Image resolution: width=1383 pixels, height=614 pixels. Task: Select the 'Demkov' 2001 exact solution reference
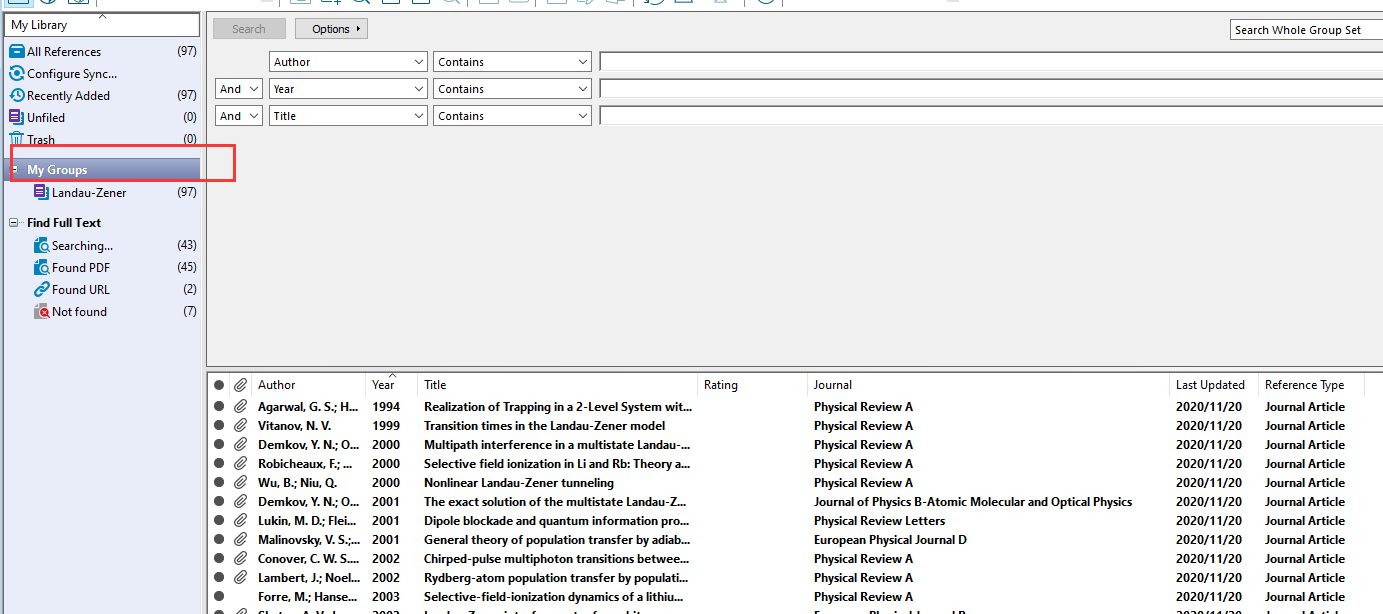555,502
